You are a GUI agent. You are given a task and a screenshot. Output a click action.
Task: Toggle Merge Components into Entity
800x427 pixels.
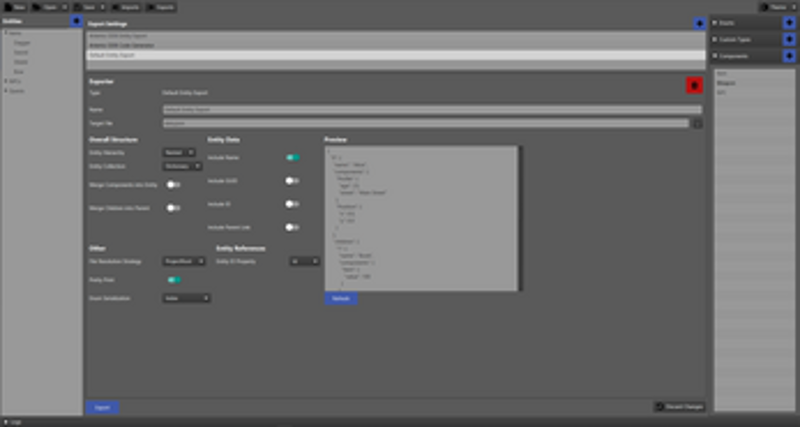point(173,185)
